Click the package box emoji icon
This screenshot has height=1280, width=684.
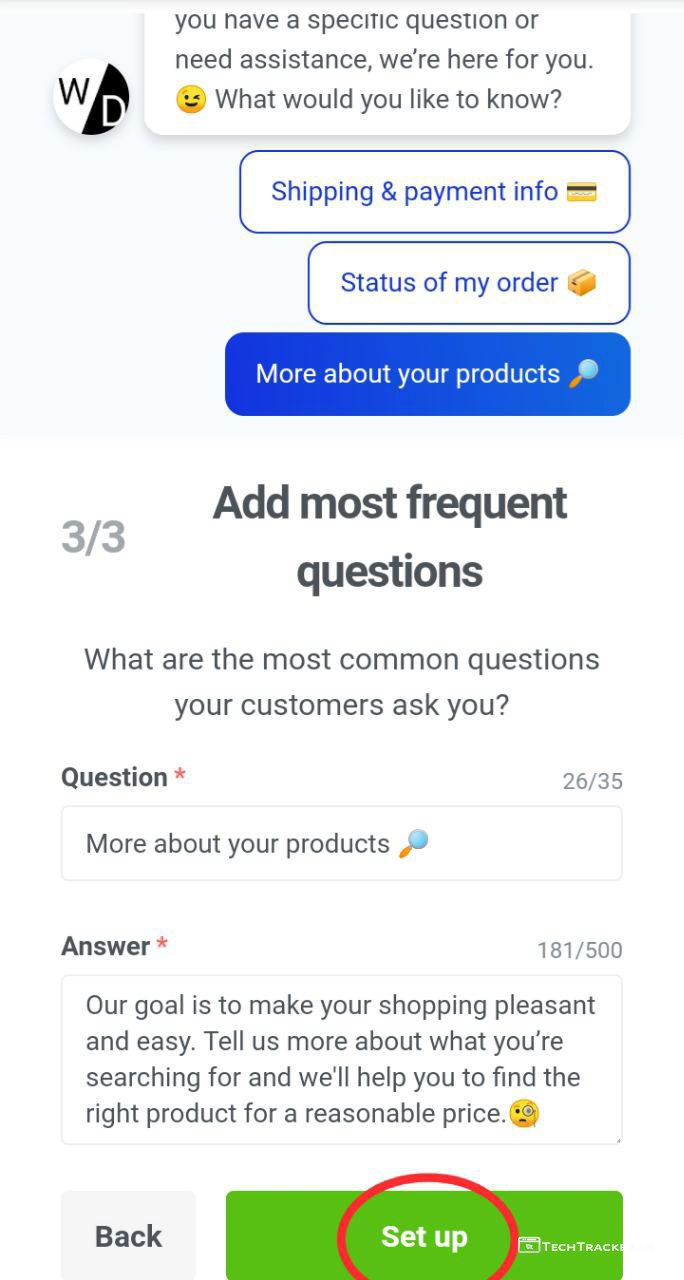(581, 283)
